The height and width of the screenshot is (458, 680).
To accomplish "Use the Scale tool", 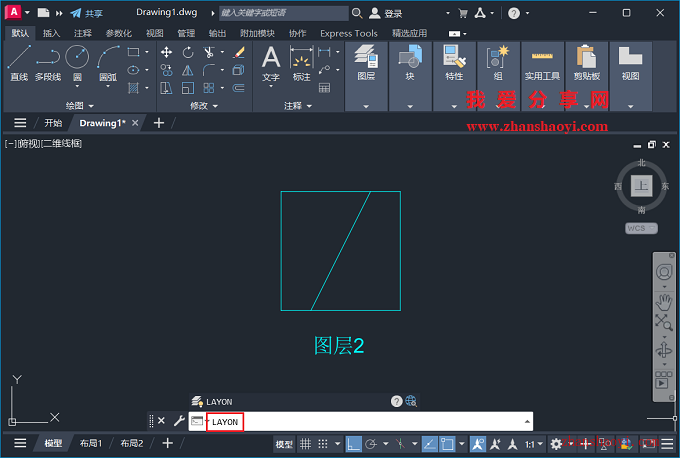I will click(188, 88).
